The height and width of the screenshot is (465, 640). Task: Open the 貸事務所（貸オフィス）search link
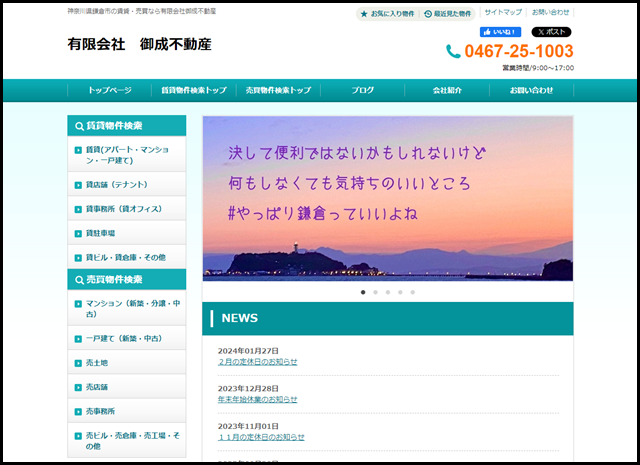127,209
